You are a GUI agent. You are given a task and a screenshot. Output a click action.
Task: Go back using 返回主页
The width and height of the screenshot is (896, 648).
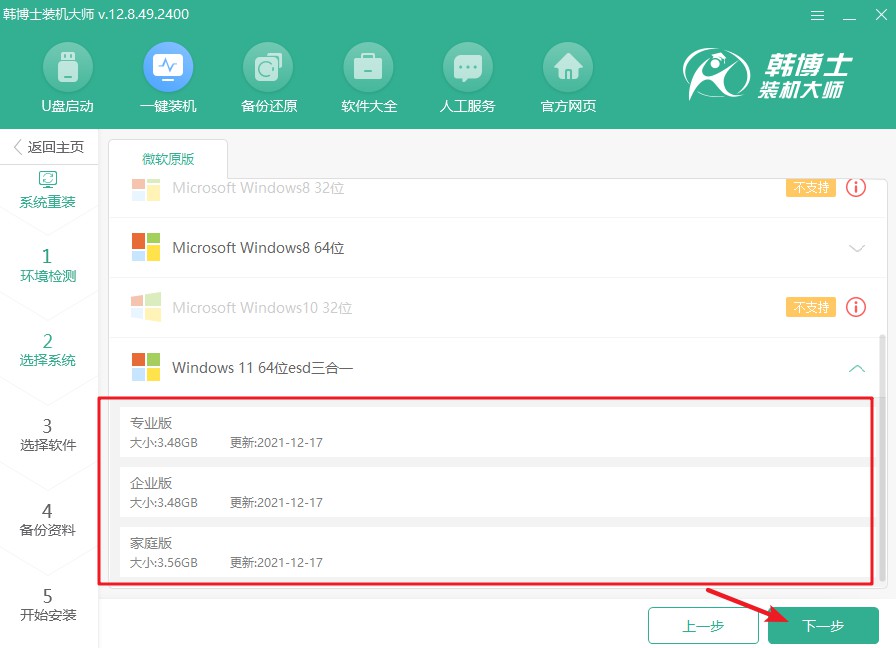[x=49, y=146]
